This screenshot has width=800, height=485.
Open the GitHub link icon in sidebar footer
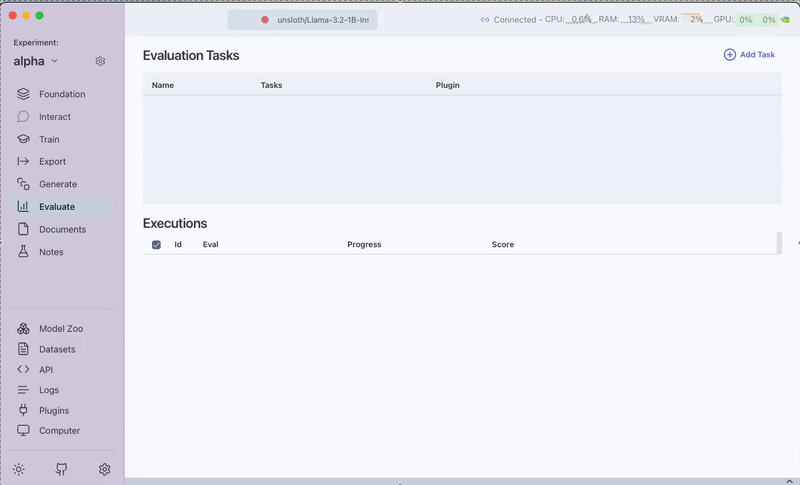point(61,469)
